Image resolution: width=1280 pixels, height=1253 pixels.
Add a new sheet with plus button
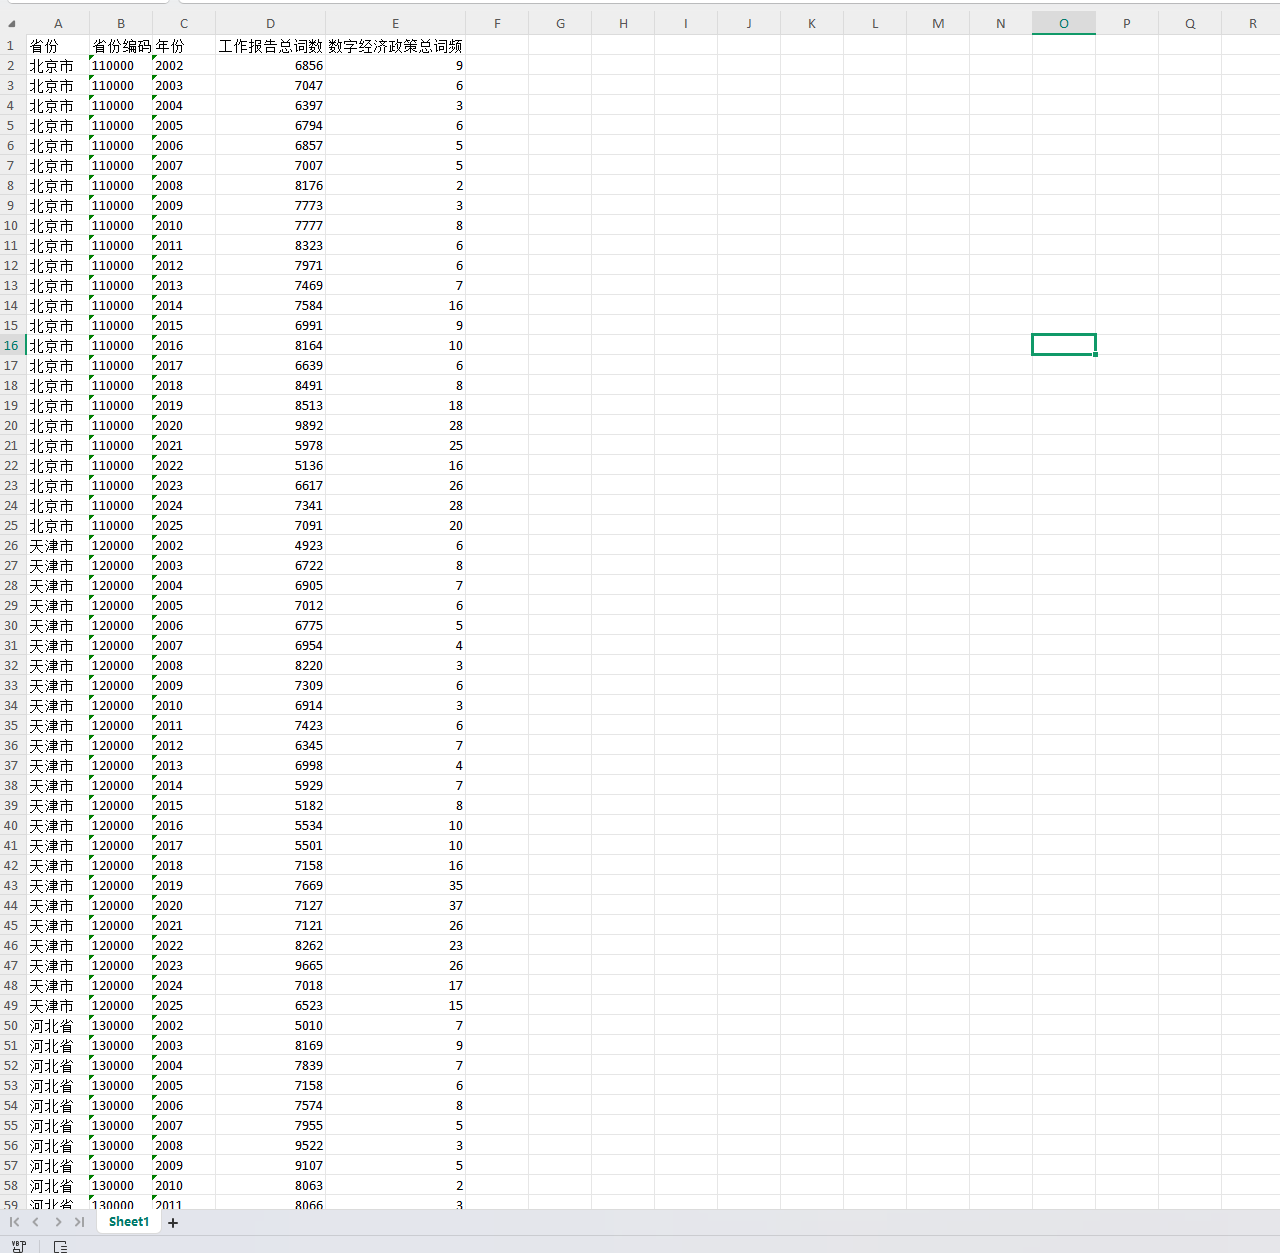[x=173, y=1223]
